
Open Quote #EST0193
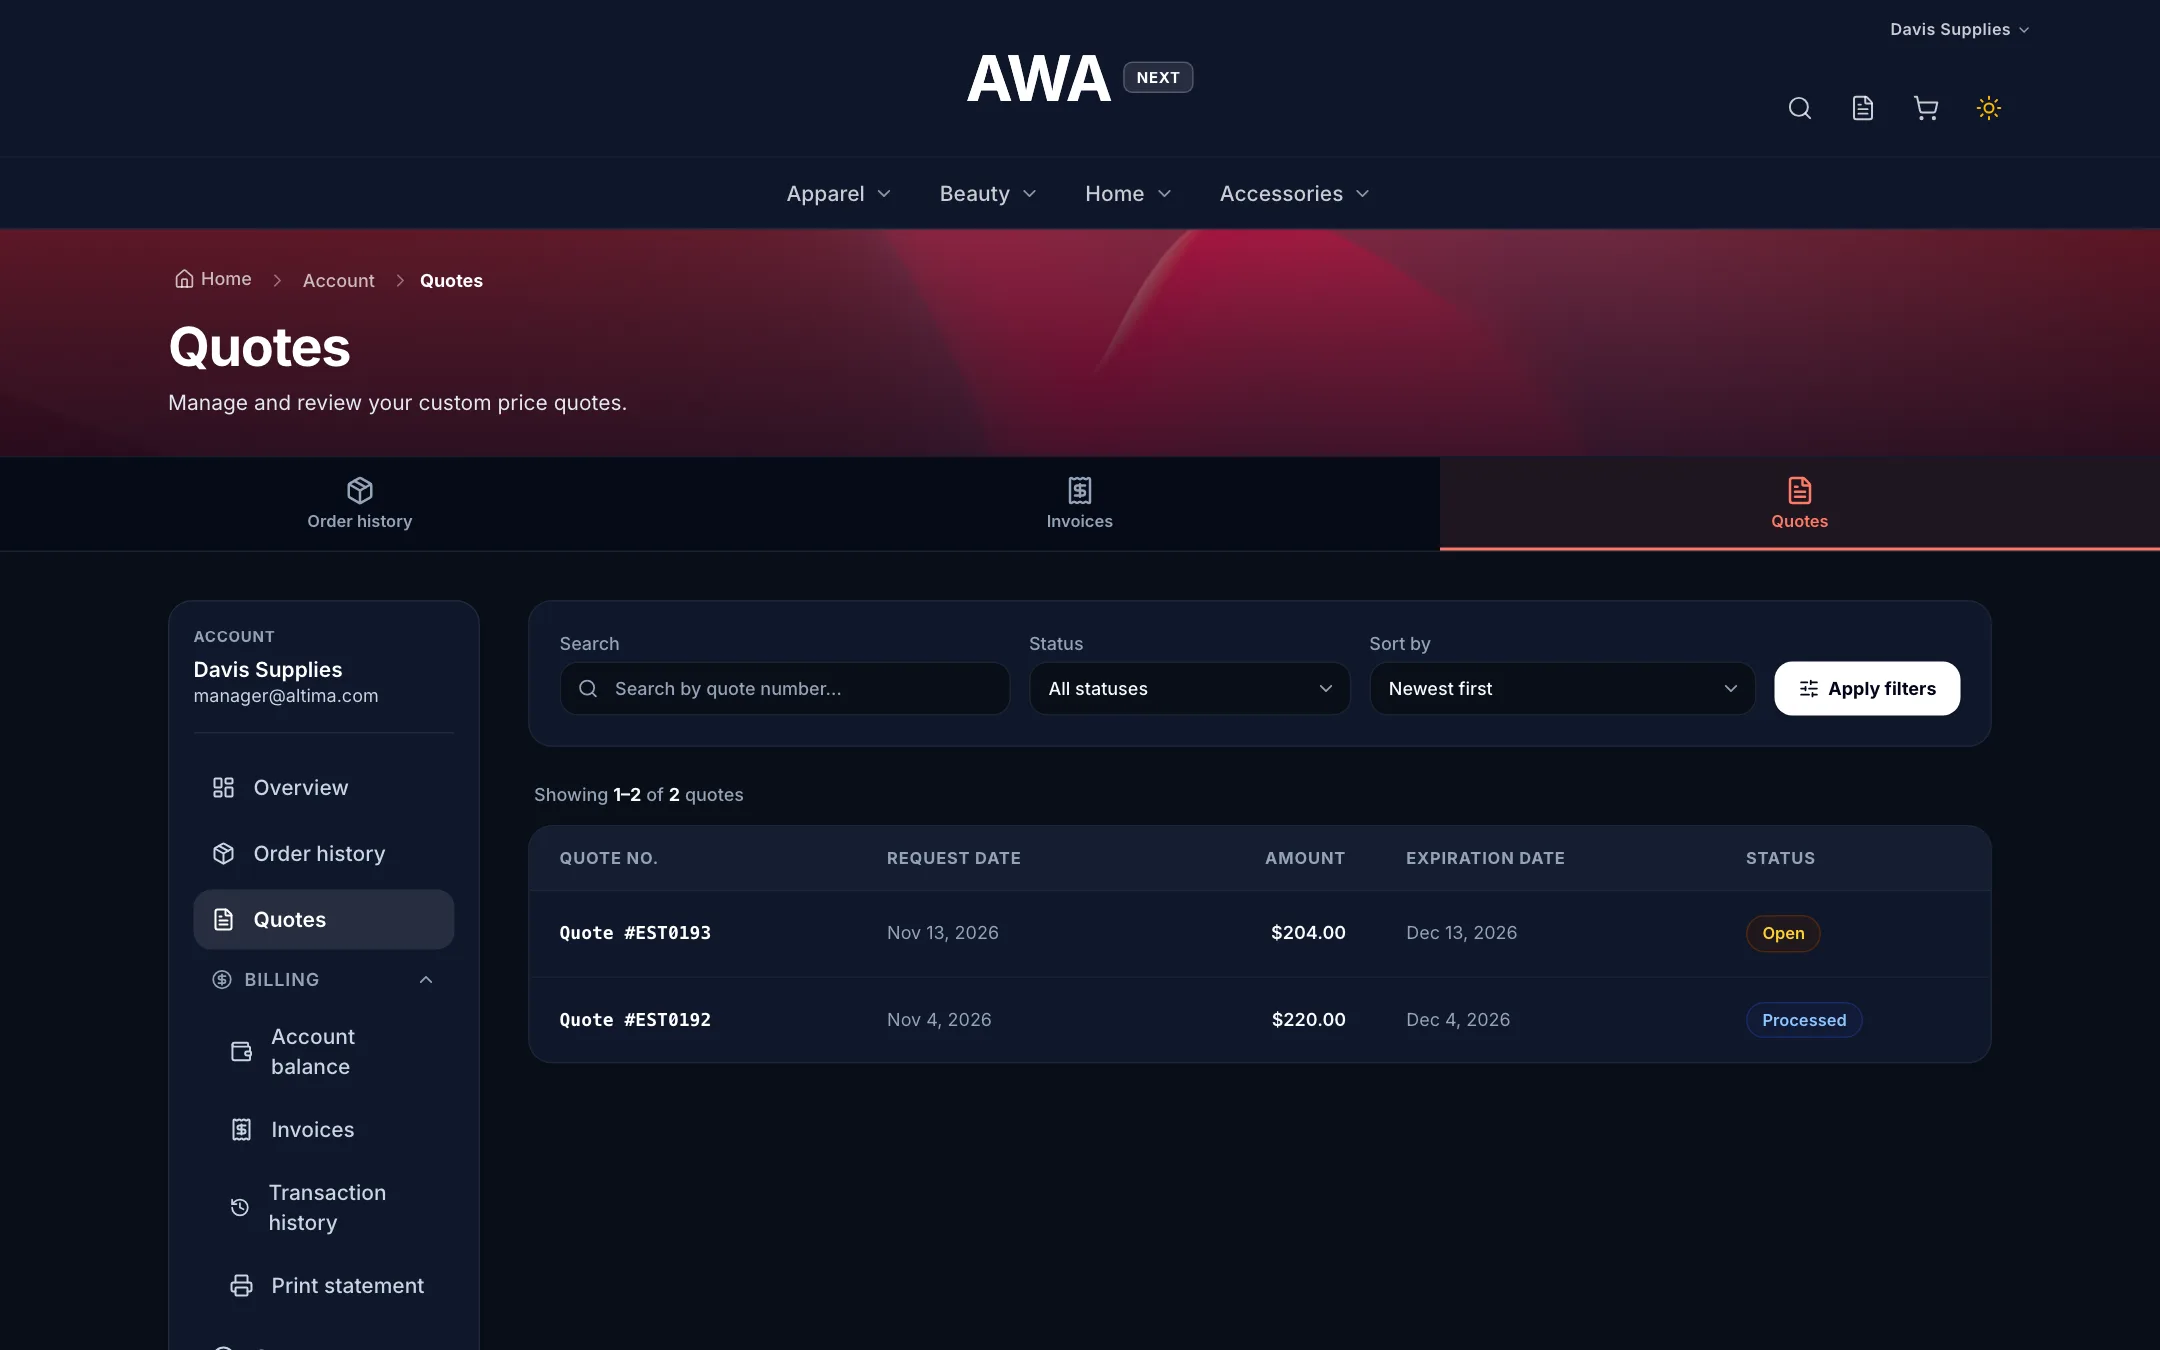pyautogui.click(x=635, y=933)
